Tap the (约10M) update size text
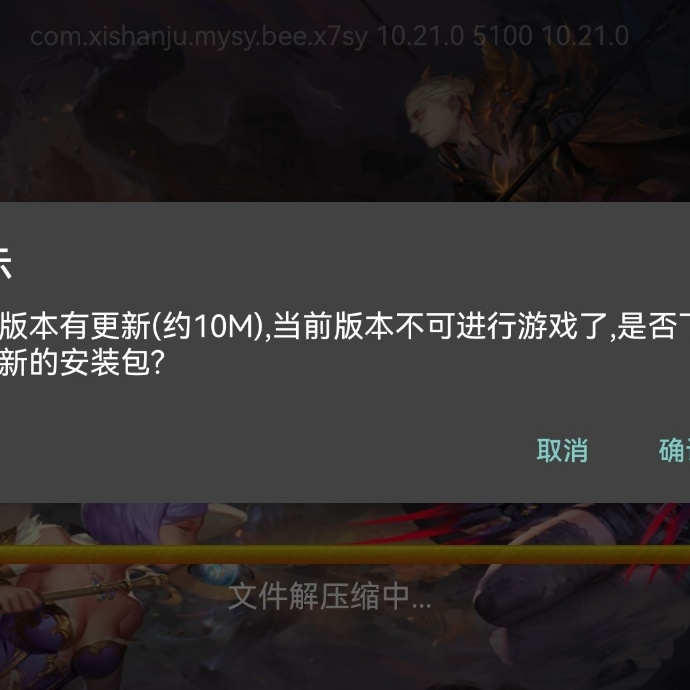The height and width of the screenshot is (690, 690). pos(208,327)
